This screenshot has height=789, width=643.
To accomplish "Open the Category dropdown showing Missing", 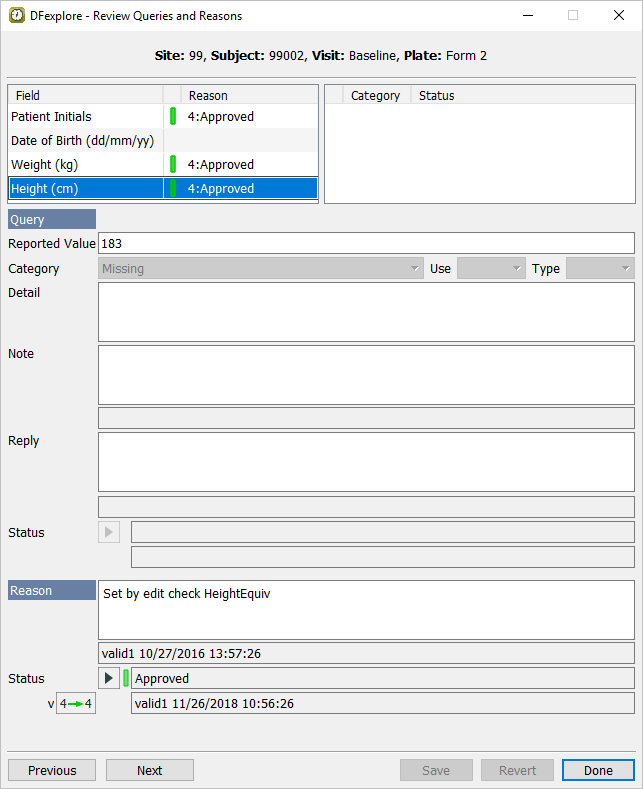I will tap(261, 269).
